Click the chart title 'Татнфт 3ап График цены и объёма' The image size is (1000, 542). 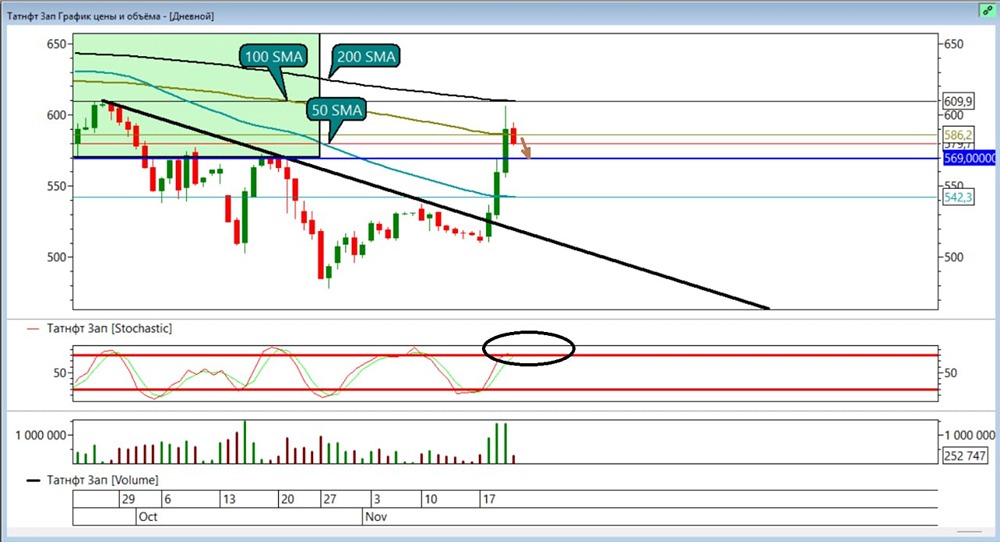[86, 16]
